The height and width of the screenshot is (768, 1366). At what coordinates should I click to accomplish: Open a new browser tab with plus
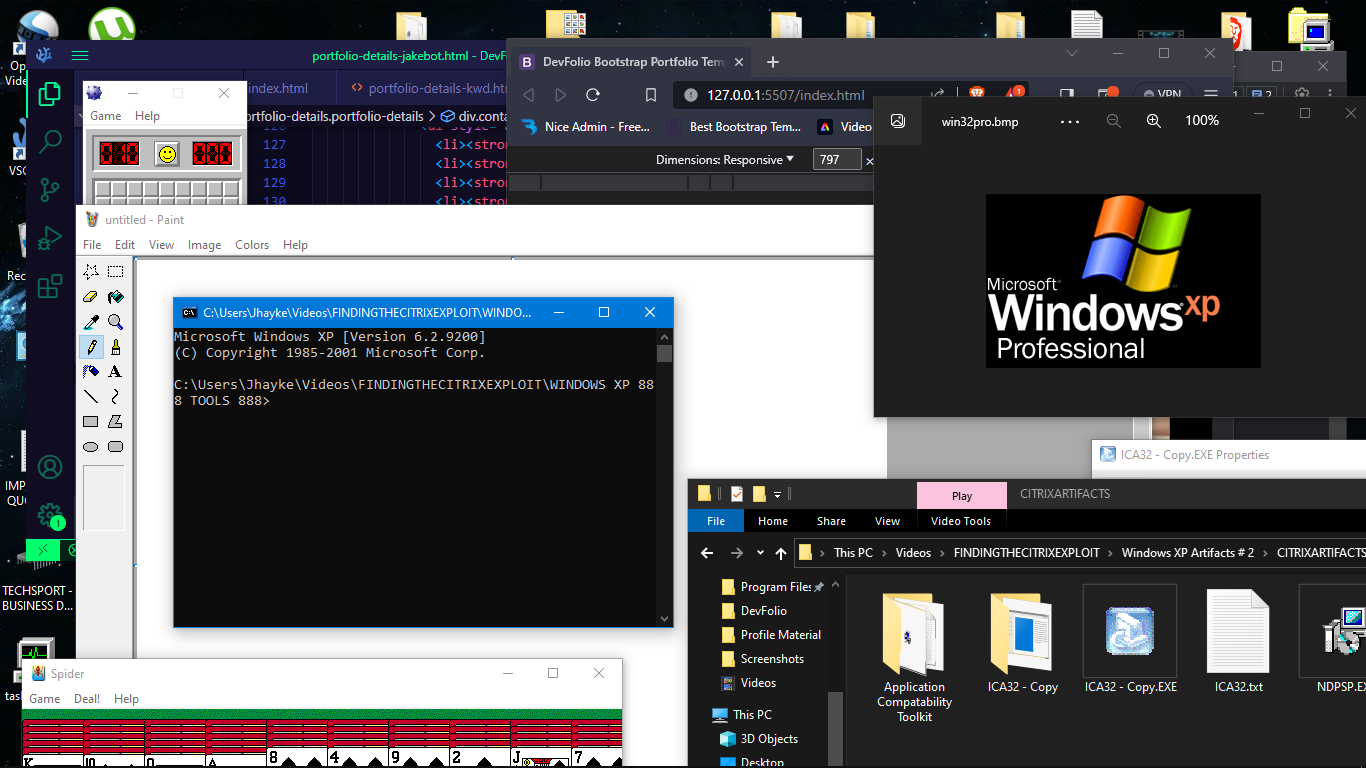click(x=773, y=62)
